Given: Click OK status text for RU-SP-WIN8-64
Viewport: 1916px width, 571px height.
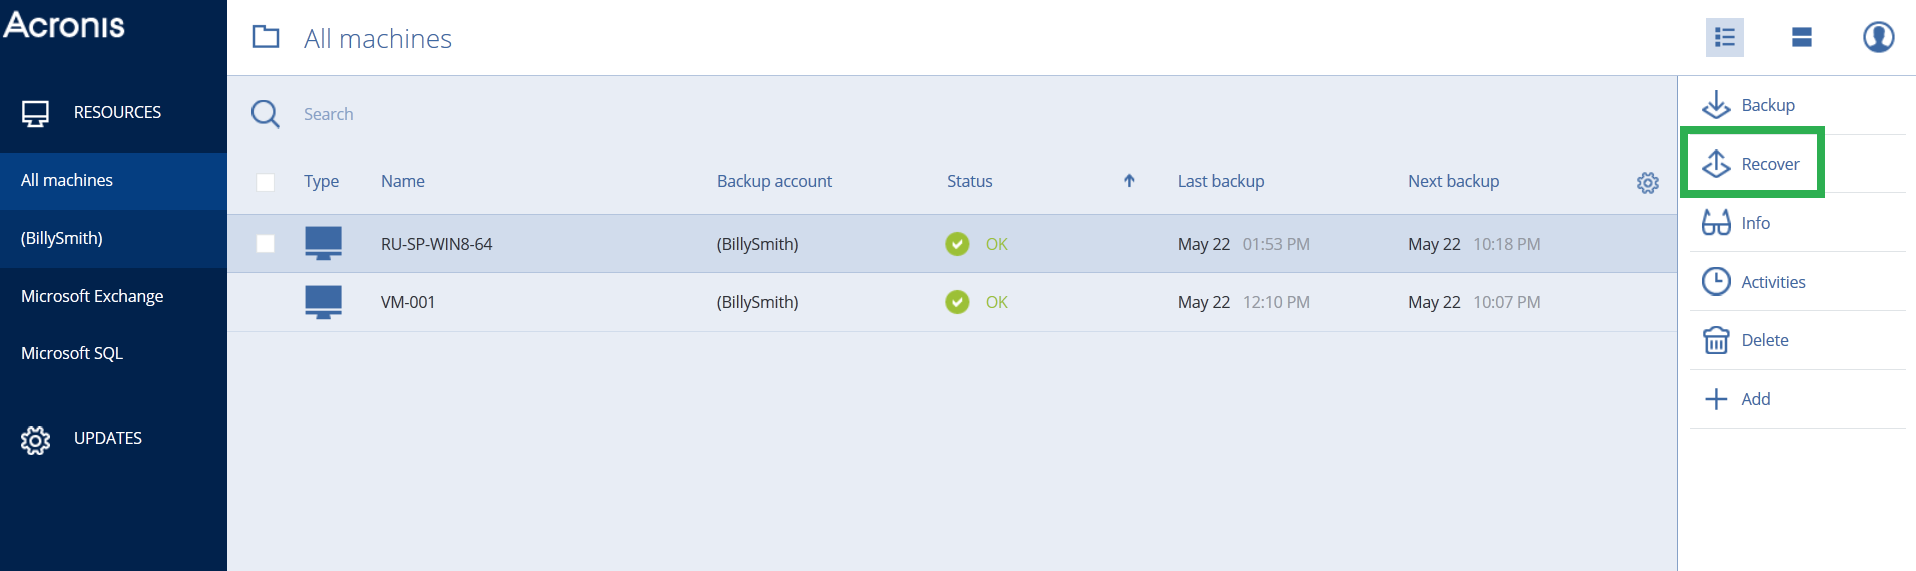Looking at the screenshot, I should [x=996, y=244].
